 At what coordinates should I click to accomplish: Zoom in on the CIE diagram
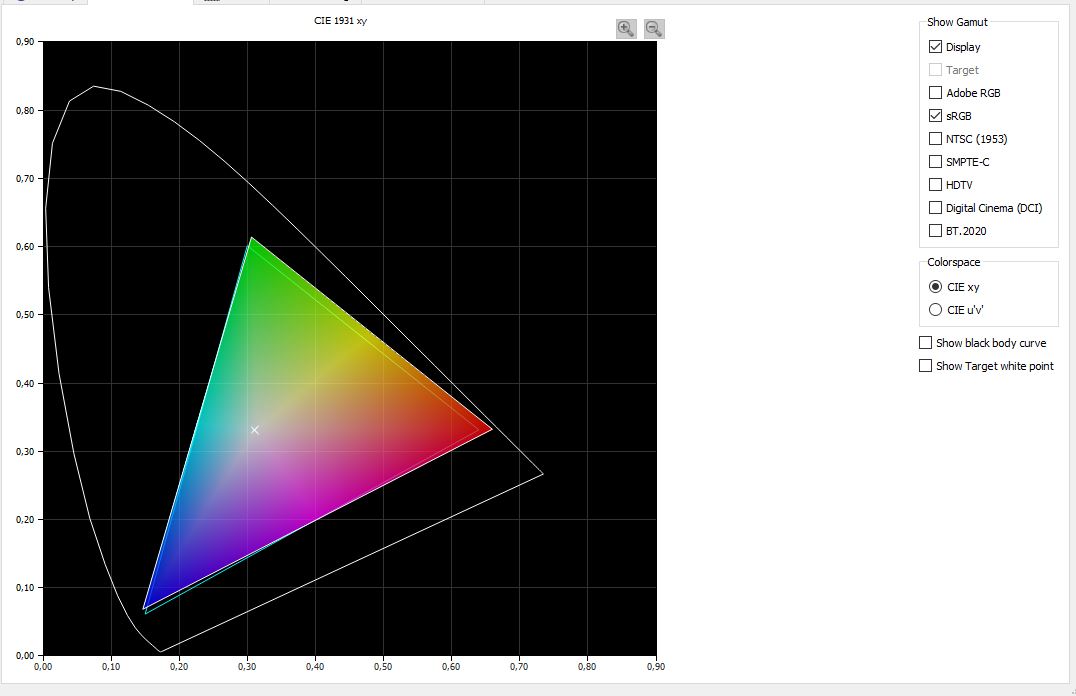(x=626, y=29)
